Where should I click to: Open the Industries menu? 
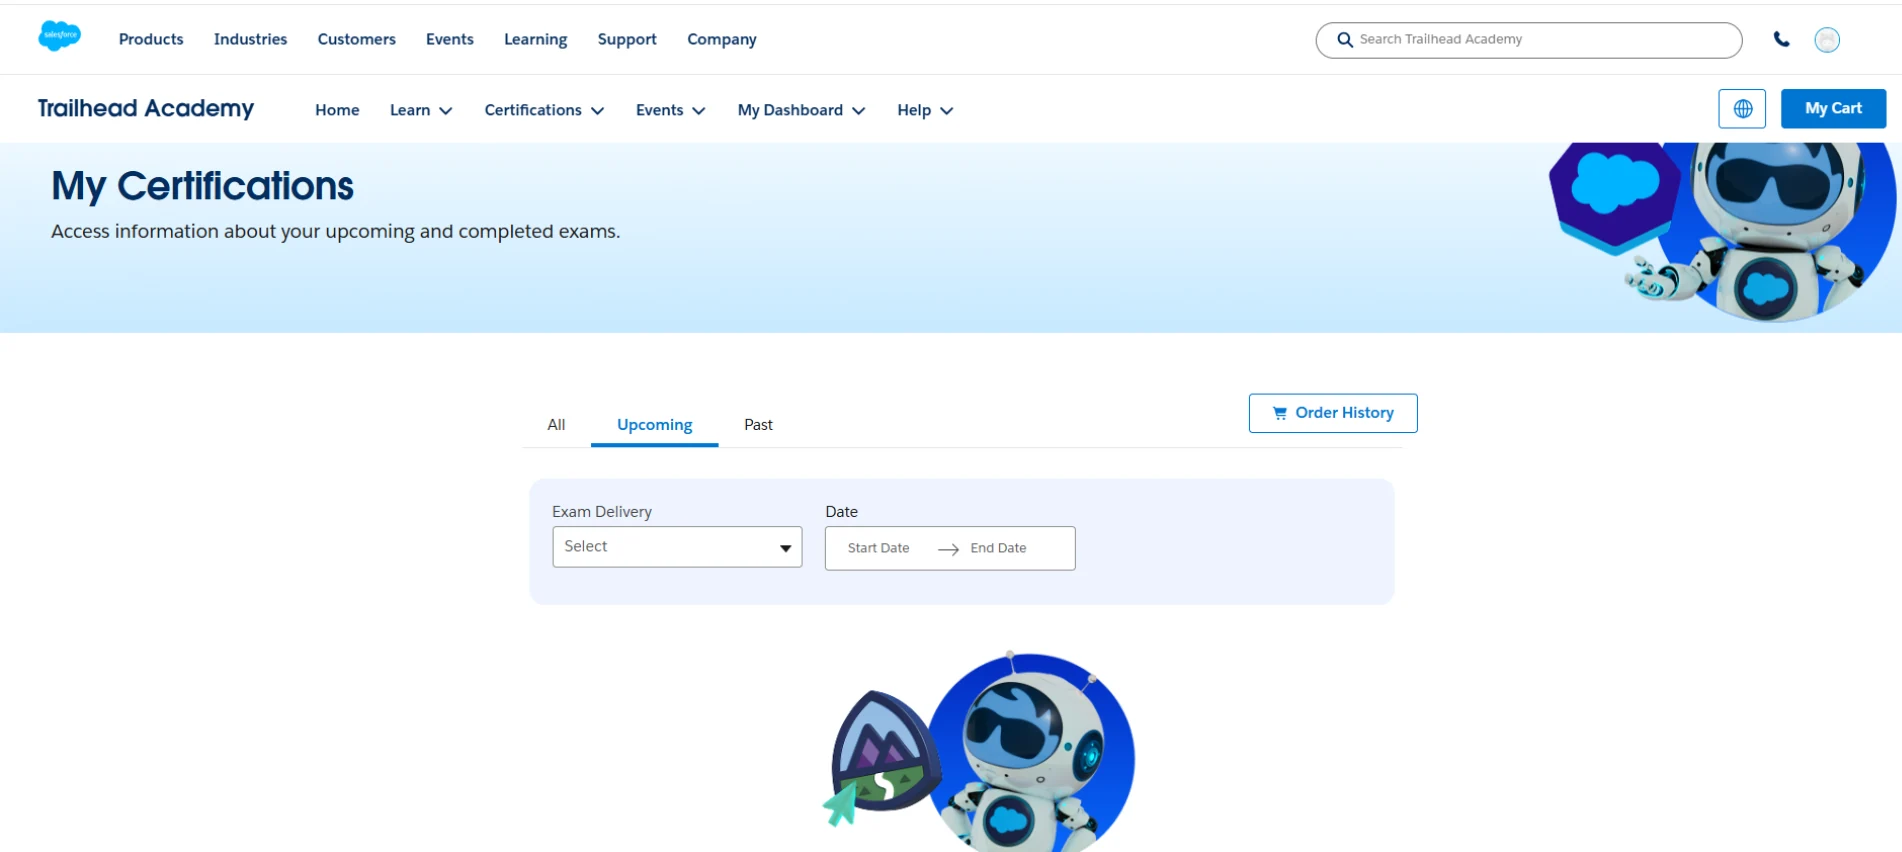point(250,39)
